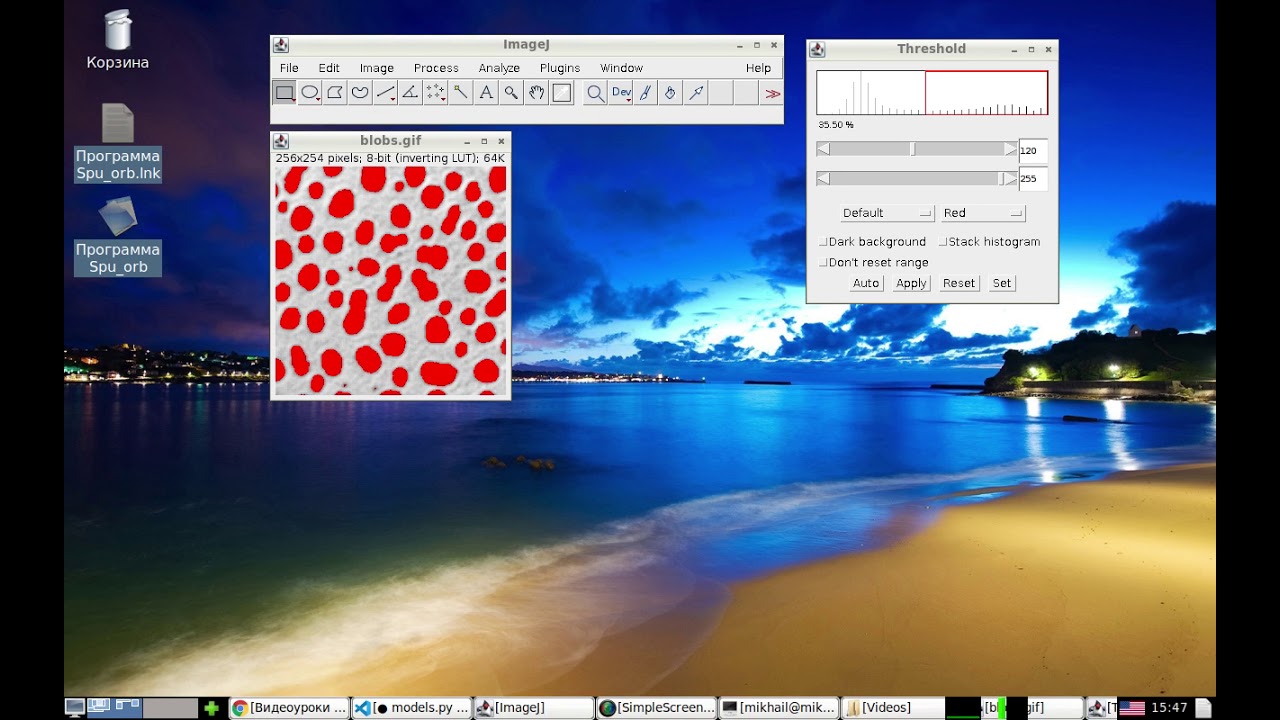Viewport: 1280px width, 720px height.
Task: Open the Default threshold method dropdown
Action: click(887, 213)
